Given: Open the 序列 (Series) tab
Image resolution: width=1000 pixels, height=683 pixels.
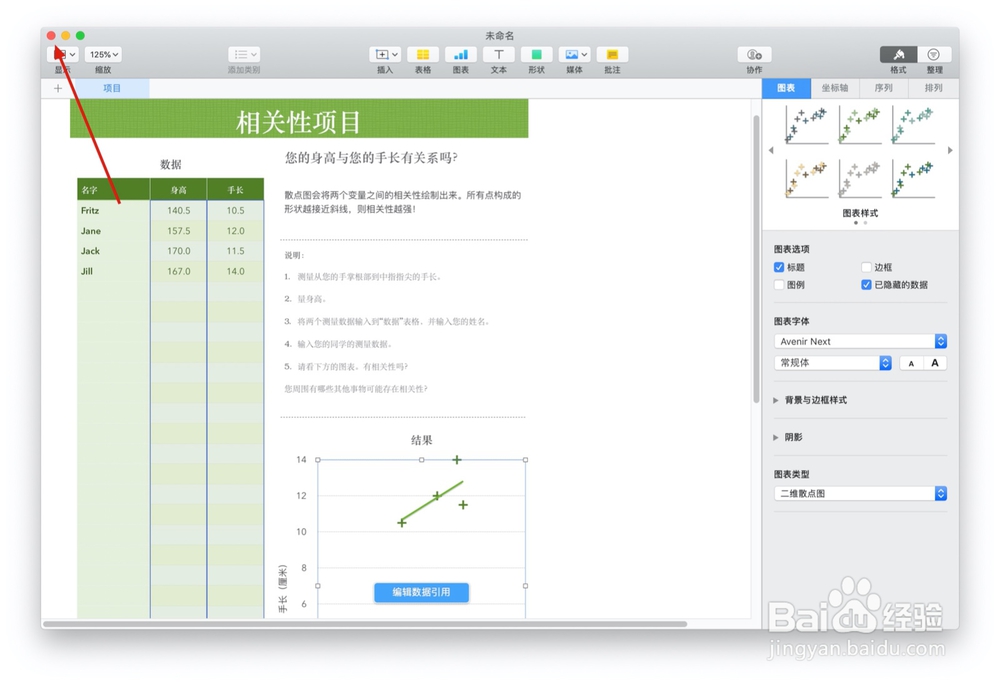Looking at the screenshot, I should 884,88.
